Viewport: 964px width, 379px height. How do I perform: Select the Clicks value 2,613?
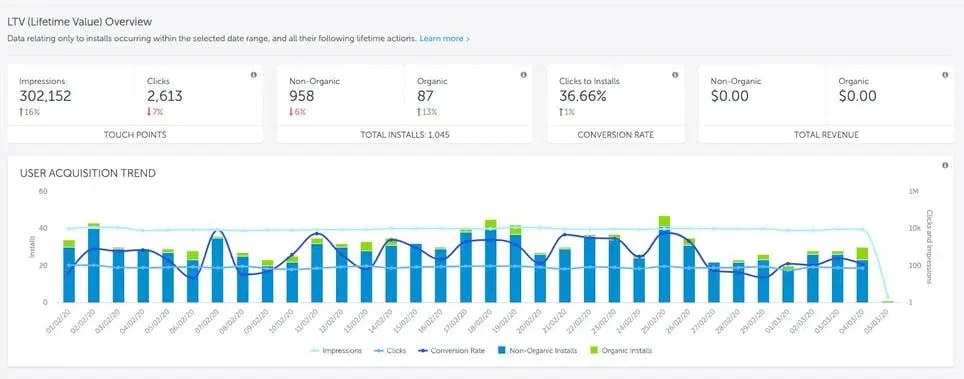click(x=165, y=96)
